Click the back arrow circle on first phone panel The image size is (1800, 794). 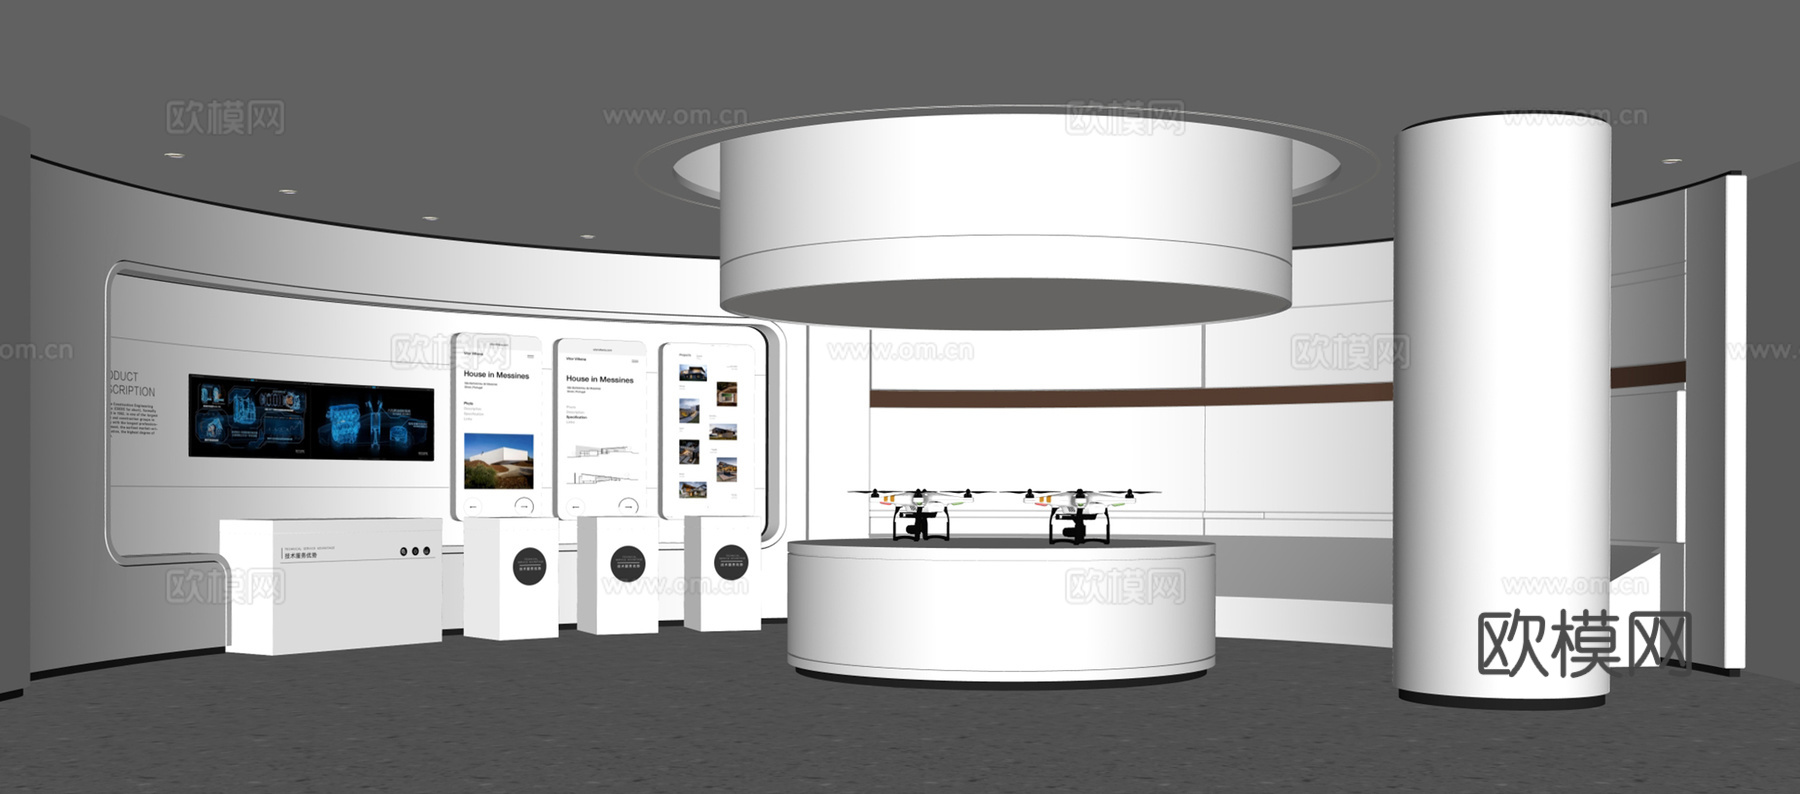click(473, 507)
